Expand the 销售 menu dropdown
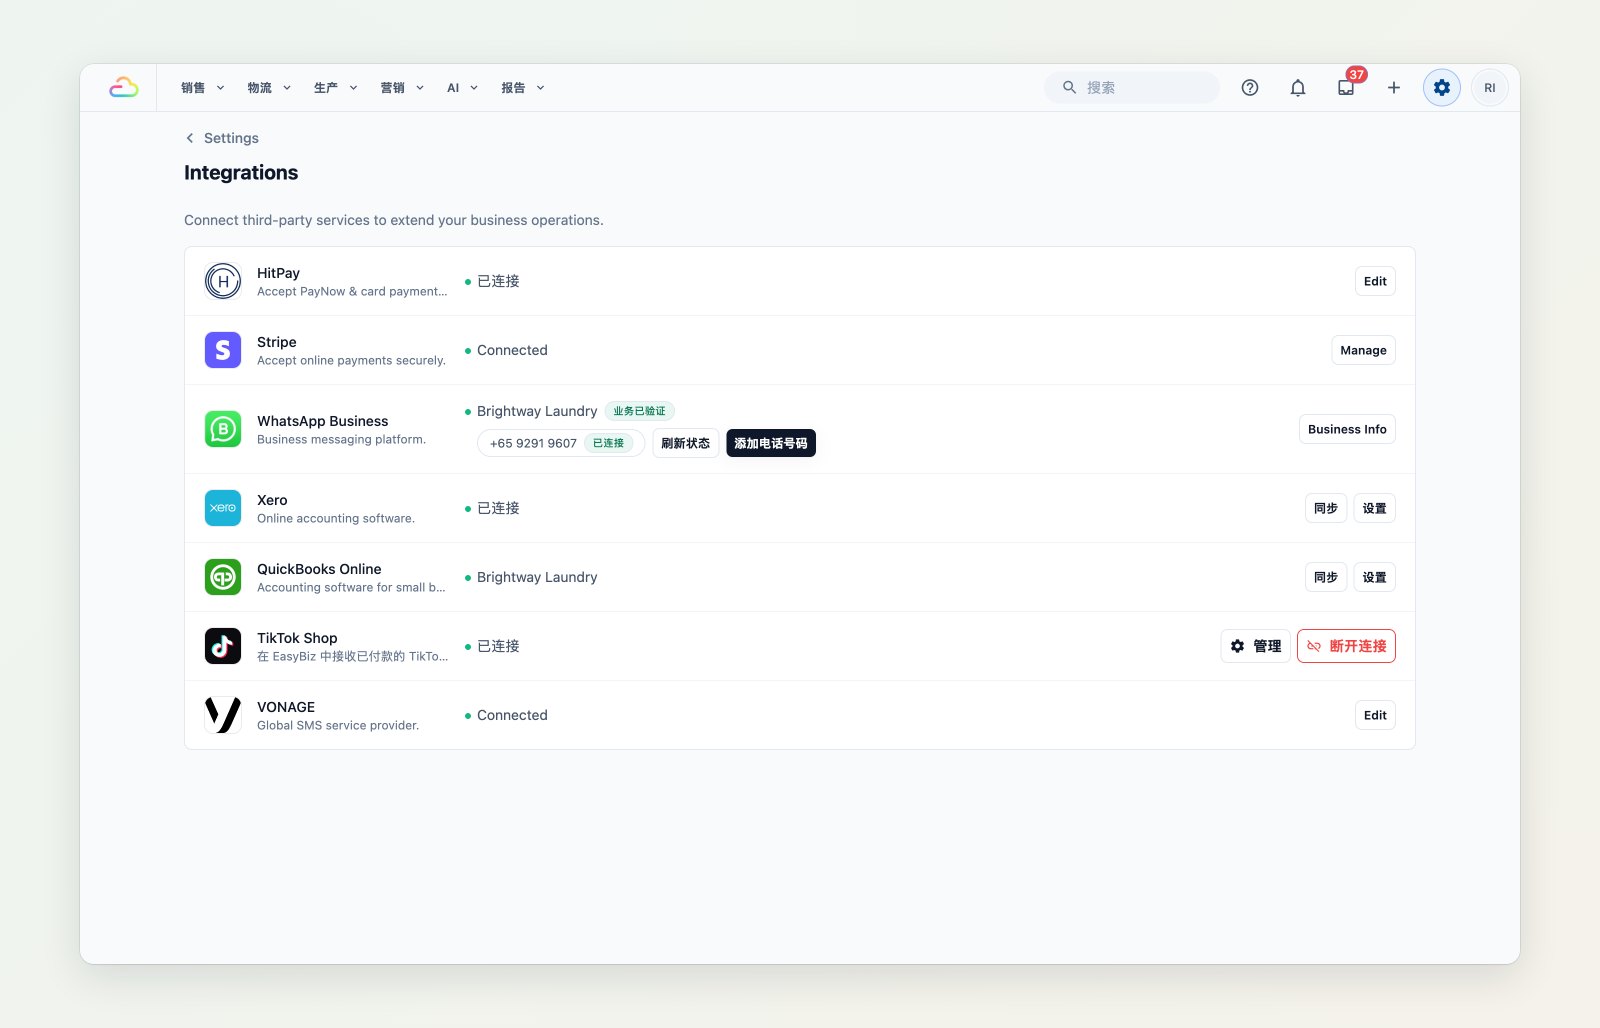 pyautogui.click(x=203, y=88)
